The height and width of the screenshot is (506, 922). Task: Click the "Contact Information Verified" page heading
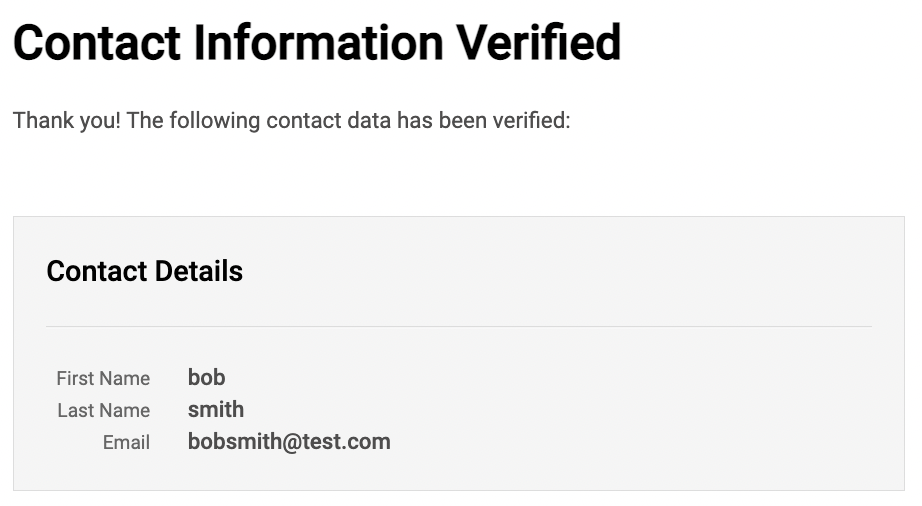pos(317,43)
